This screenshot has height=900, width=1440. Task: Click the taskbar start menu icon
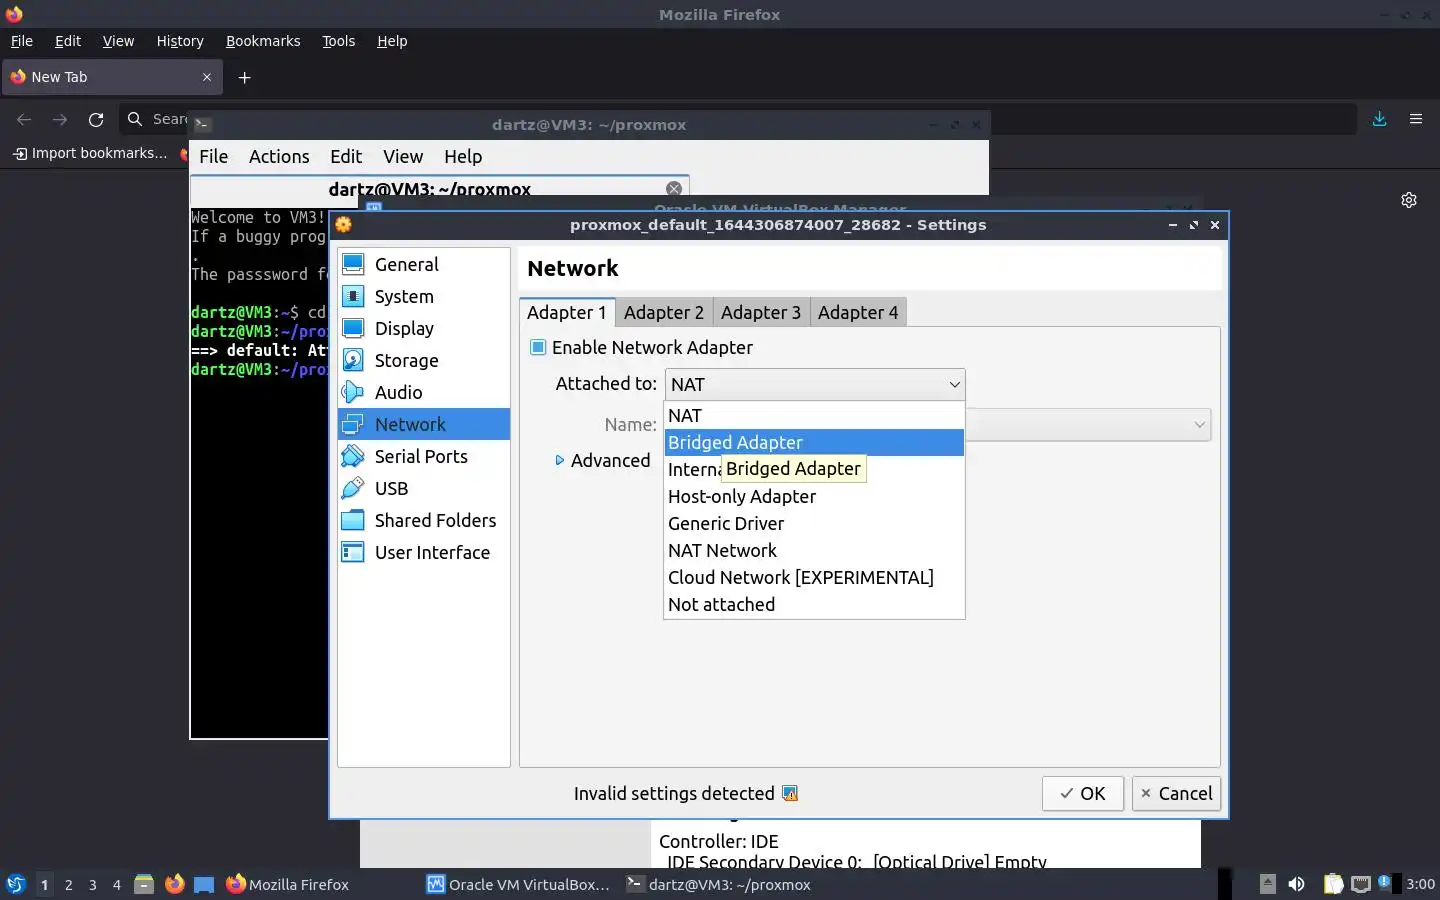pyautogui.click(x=15, y=884)
